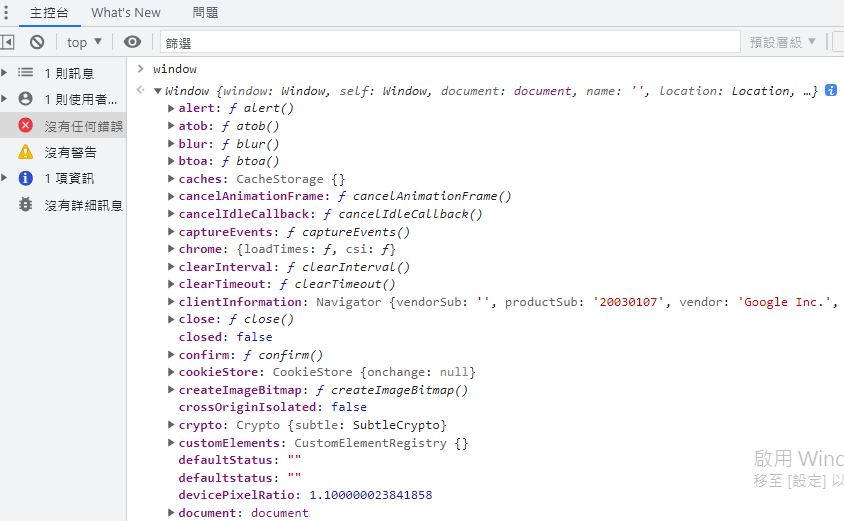Click the verbose bug icon in sidebar
This screenshot has width=844, height=521.
(x=25, y=205)
